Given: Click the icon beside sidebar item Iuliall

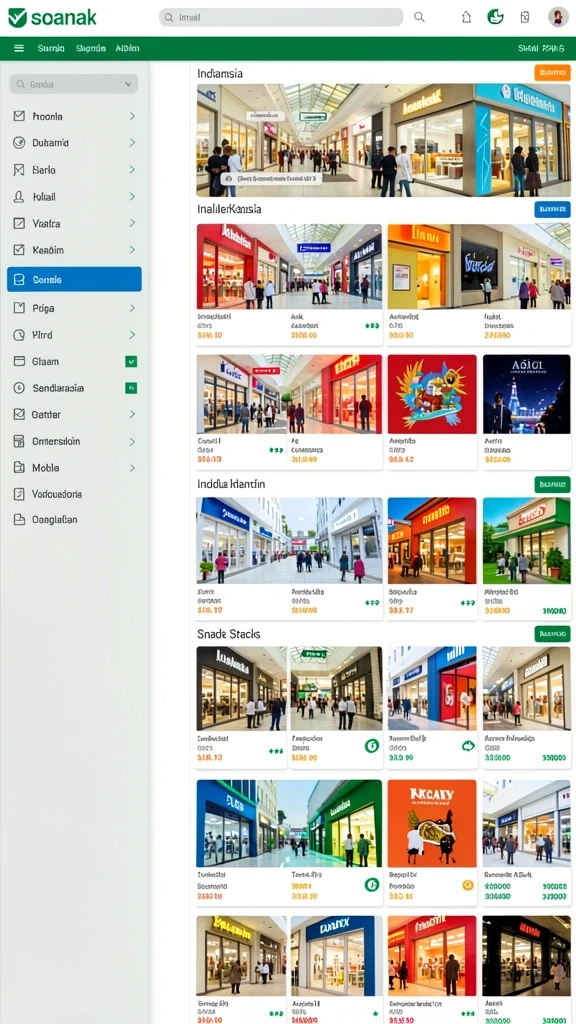Looking at the screenshot, I should pyautogui.click(x=19, y=197).
